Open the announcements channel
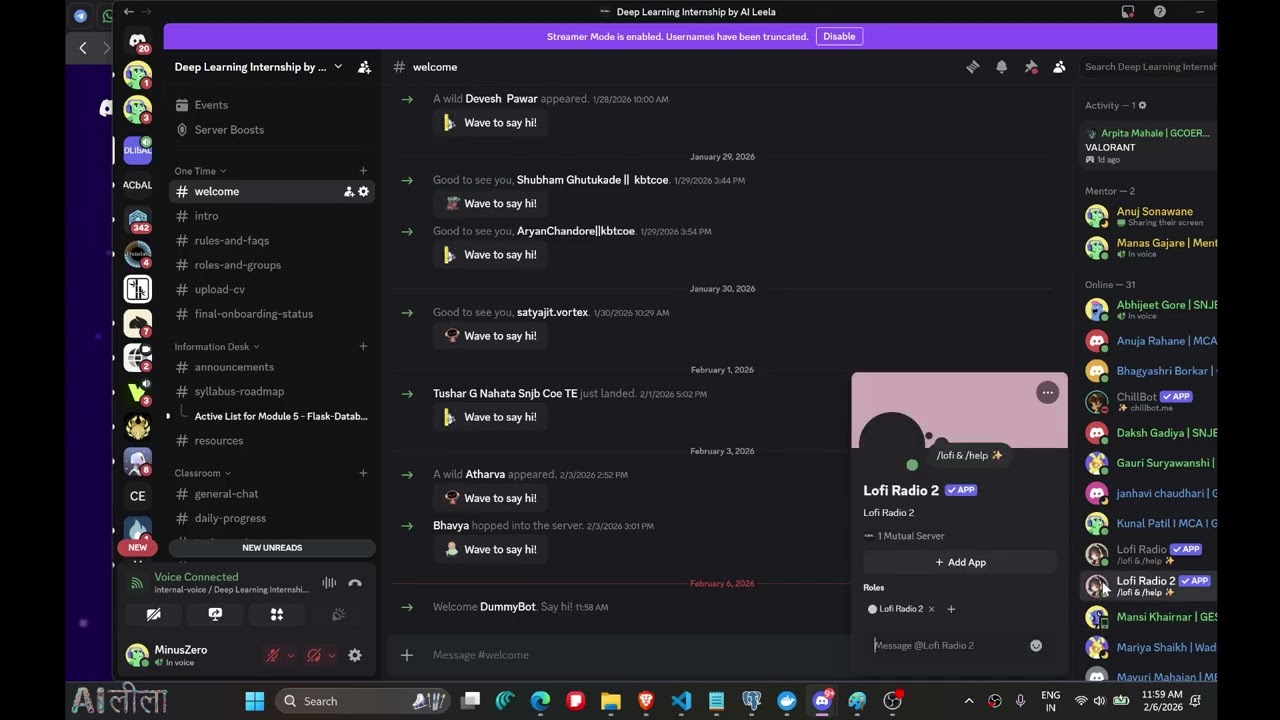The width and height of the screenshot is (1280, 720). point(272,367)
